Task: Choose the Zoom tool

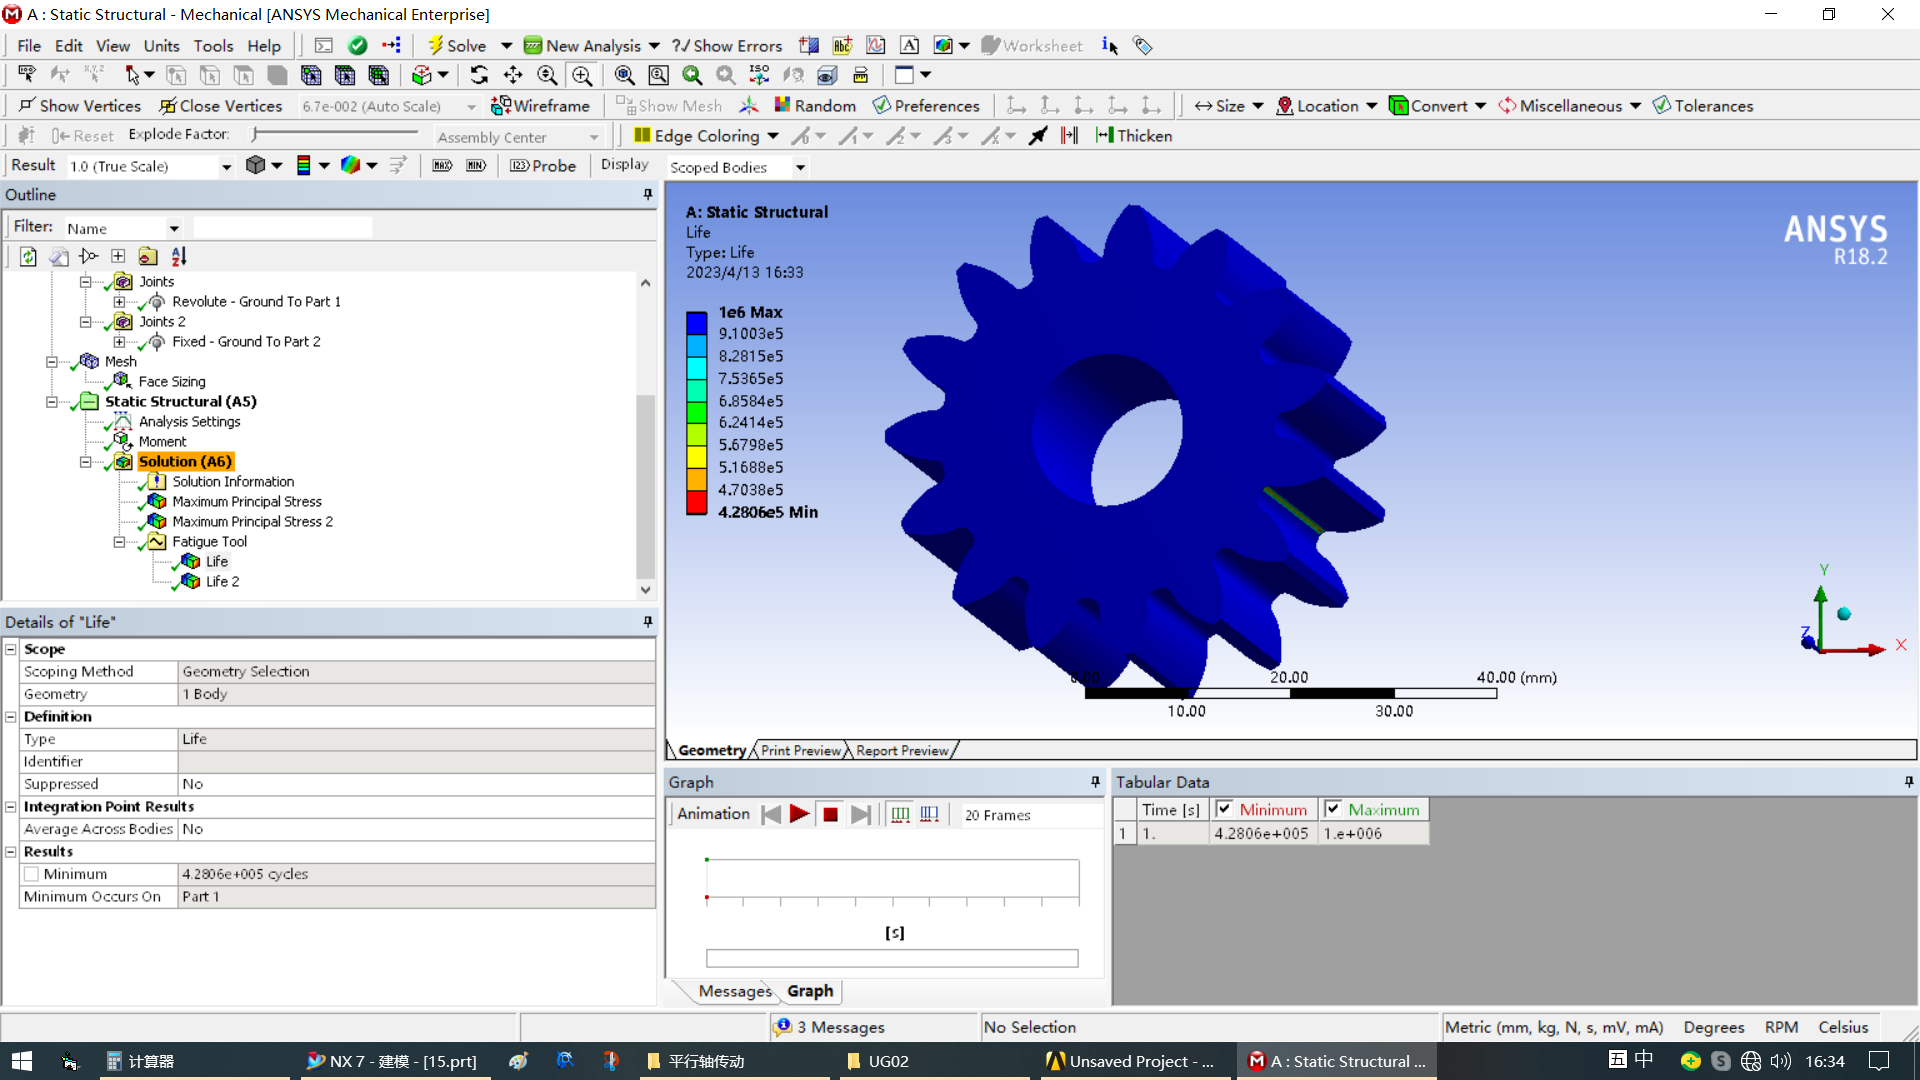Action: (x=547, y=75)
